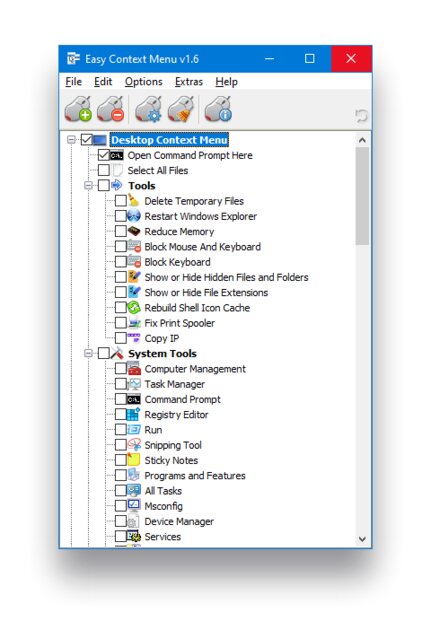The width and height of the screenshot is (431, 630).
Task: Click the Show or Hide Hidden Files icon
Action: (x=133, y=277)
